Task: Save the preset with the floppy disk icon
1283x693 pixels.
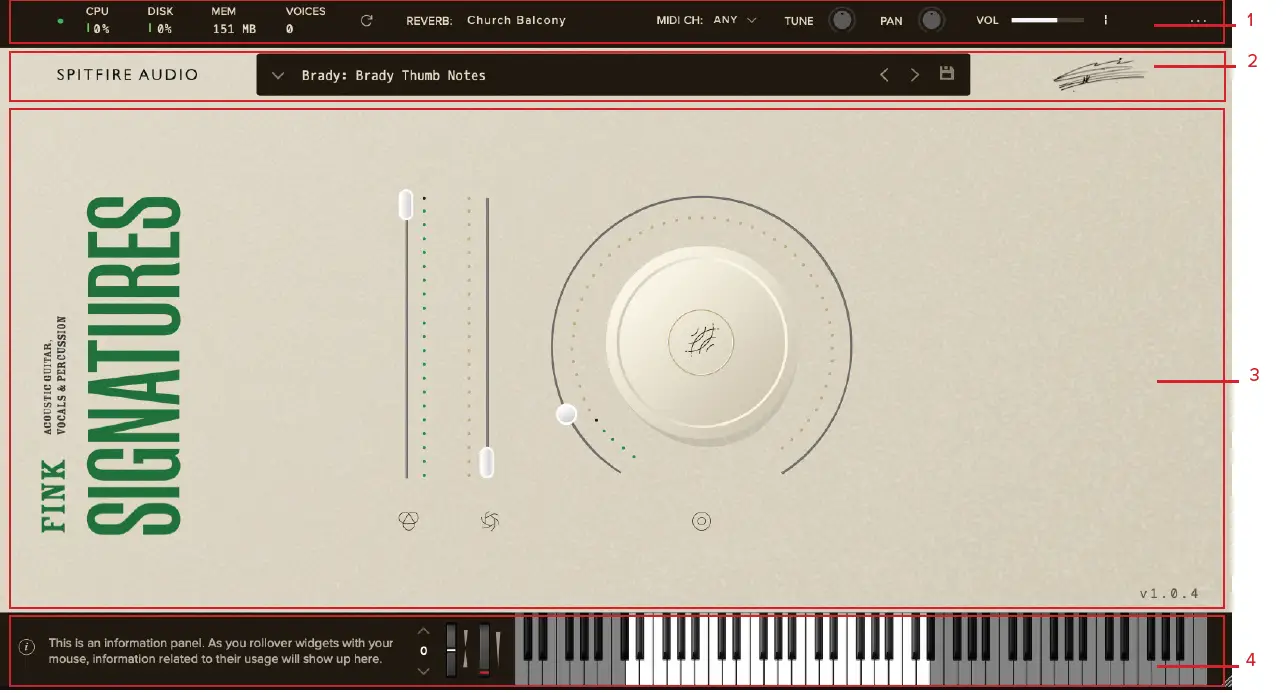Action: (x=947, y=74)
